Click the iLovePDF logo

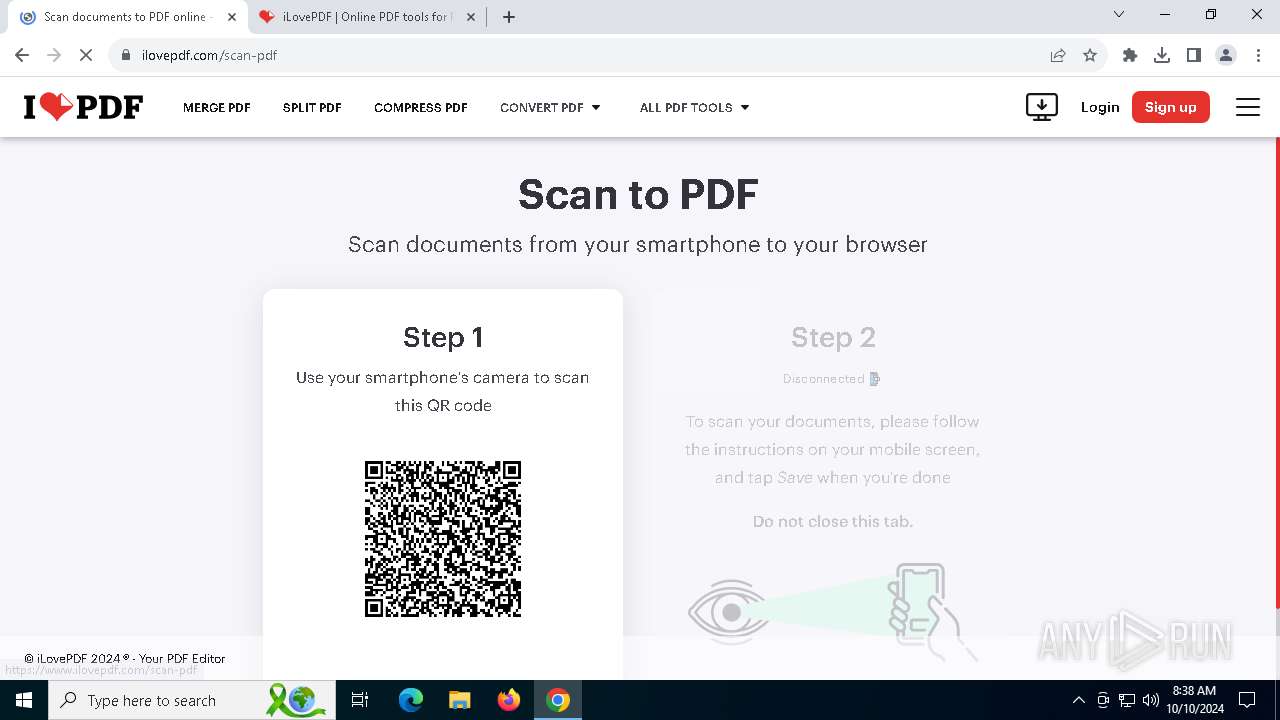pos(83,107)
